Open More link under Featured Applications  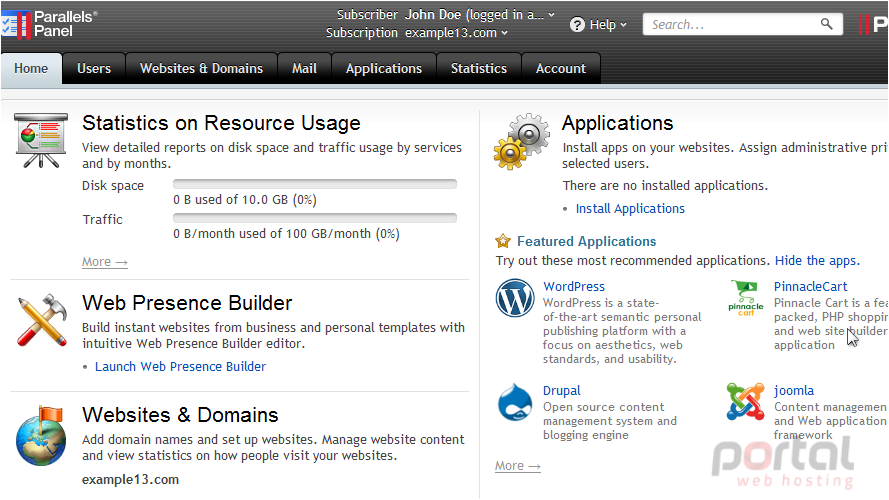(x=518, y=466)
